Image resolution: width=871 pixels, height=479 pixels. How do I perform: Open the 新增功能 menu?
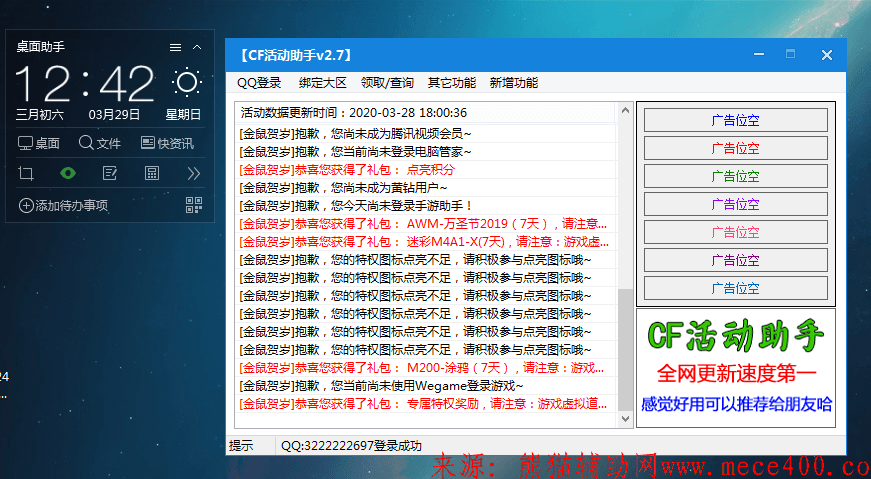pyautogui.click(x=513, y=83)
